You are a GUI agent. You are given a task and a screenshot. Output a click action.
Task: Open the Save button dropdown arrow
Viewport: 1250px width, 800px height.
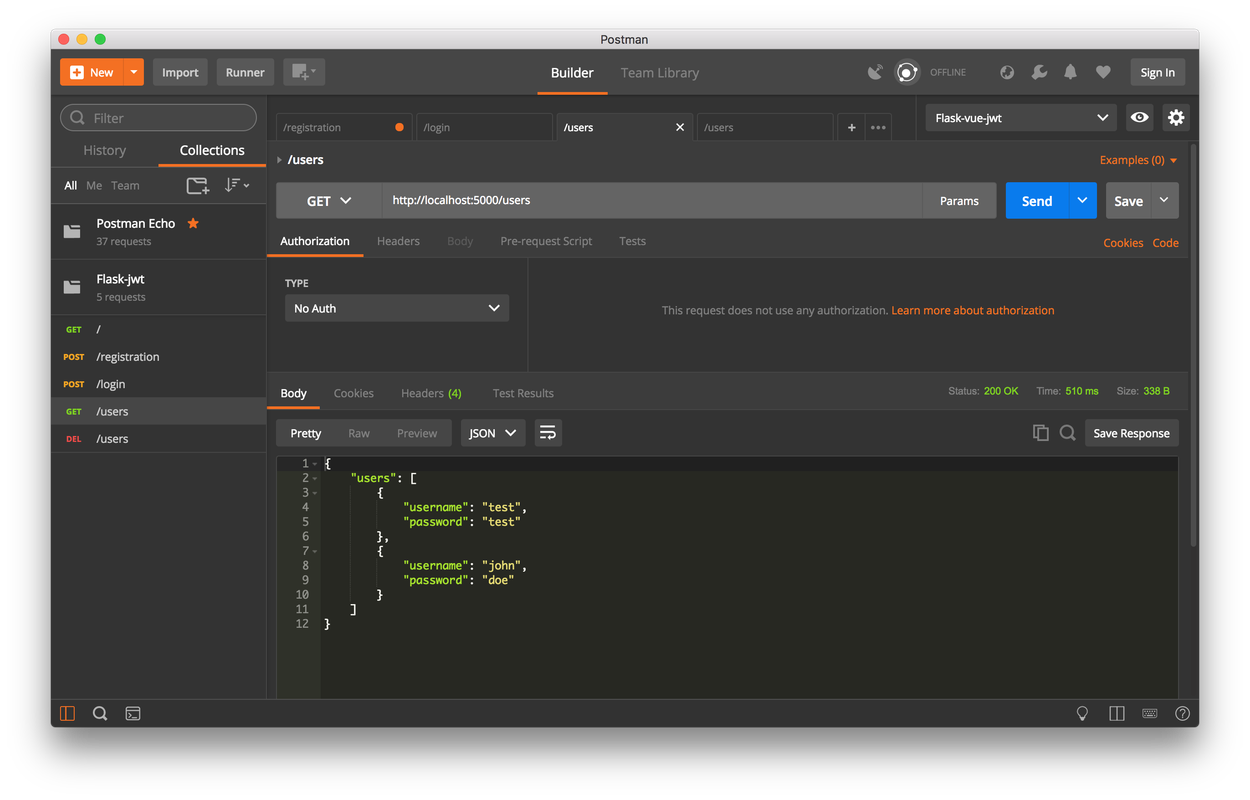[x=1165, y=201]
